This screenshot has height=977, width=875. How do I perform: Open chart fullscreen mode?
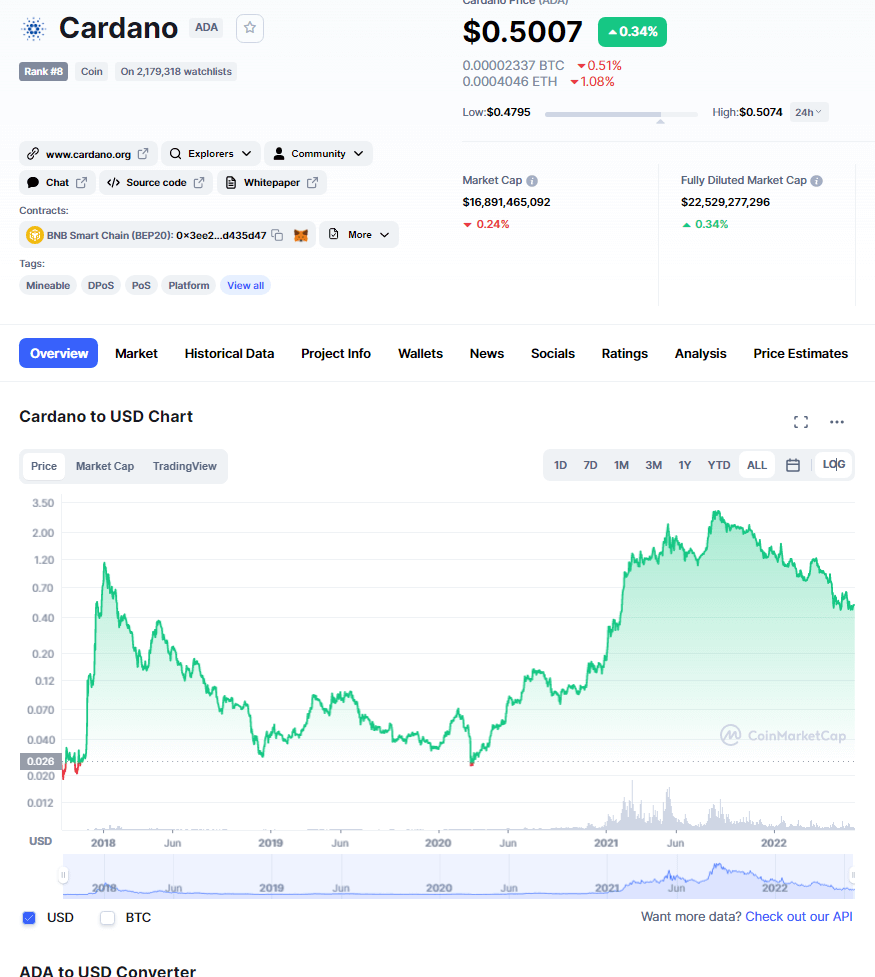point(801,422)
